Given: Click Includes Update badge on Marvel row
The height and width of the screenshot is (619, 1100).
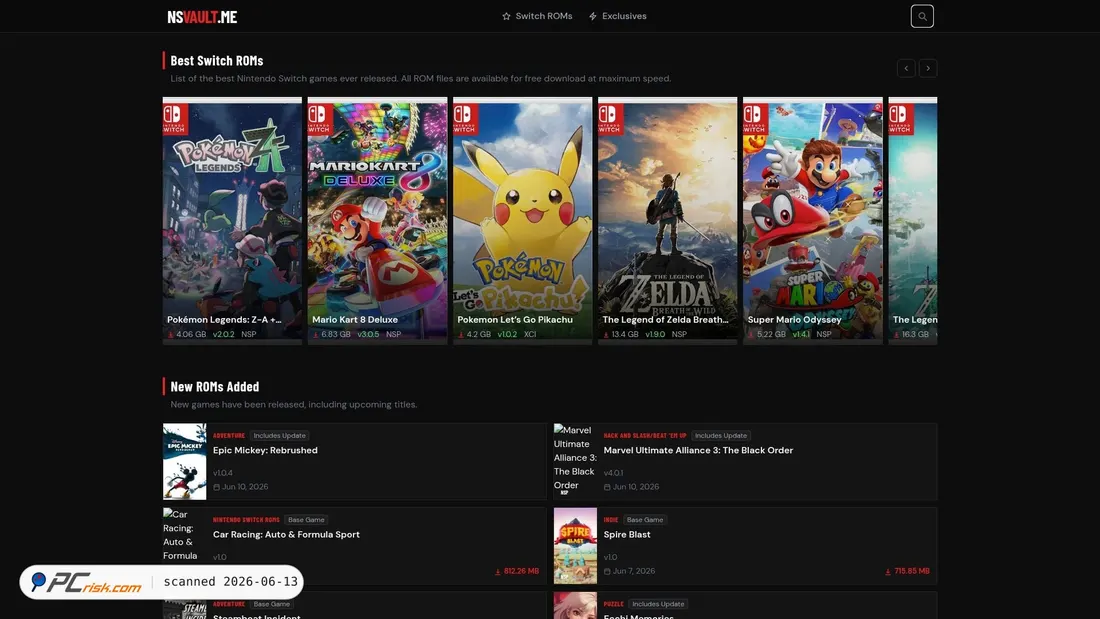Looking at the screenshot, I should [720, 436].
